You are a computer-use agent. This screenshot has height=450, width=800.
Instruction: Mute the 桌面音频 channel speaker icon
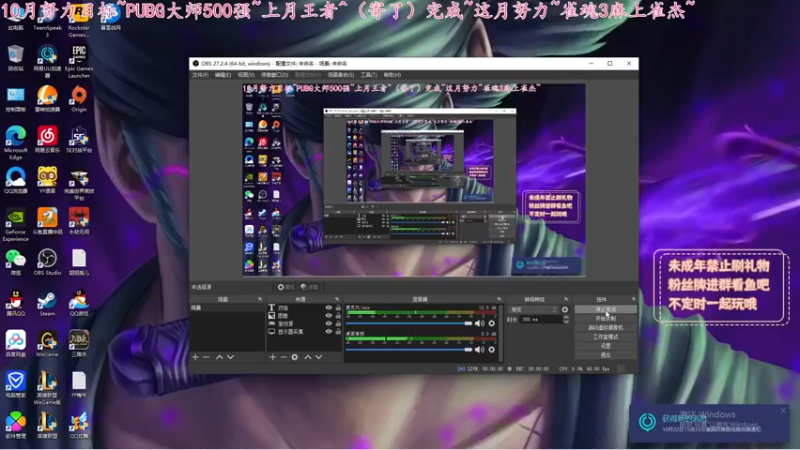tap(479, 349)
